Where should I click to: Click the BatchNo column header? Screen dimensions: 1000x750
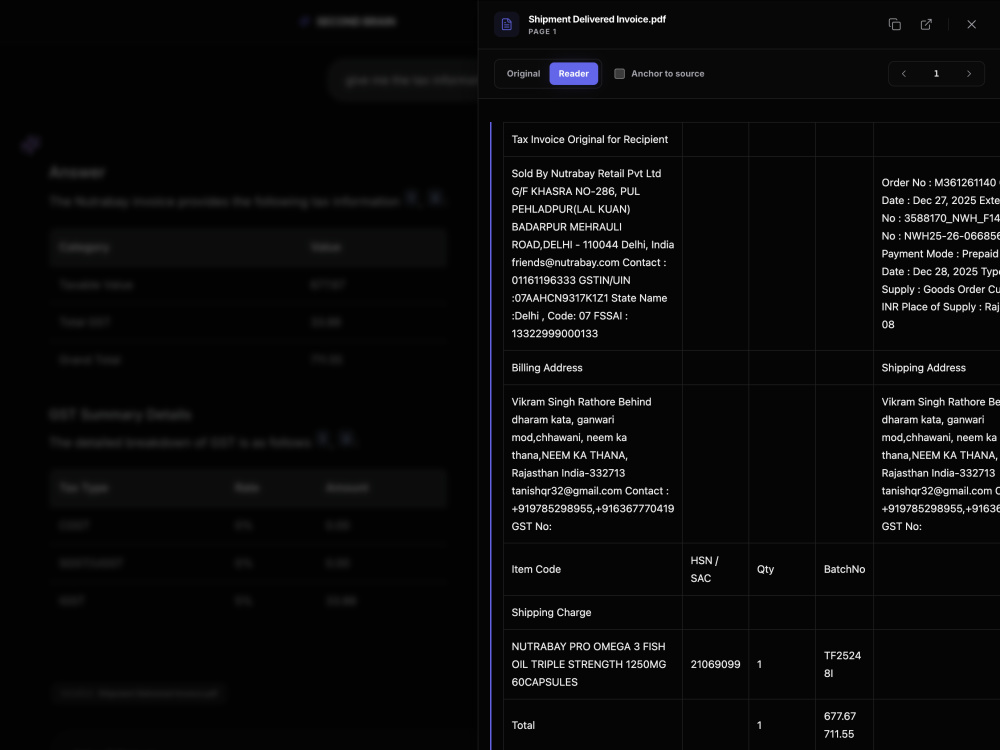[x=844, y=570]
